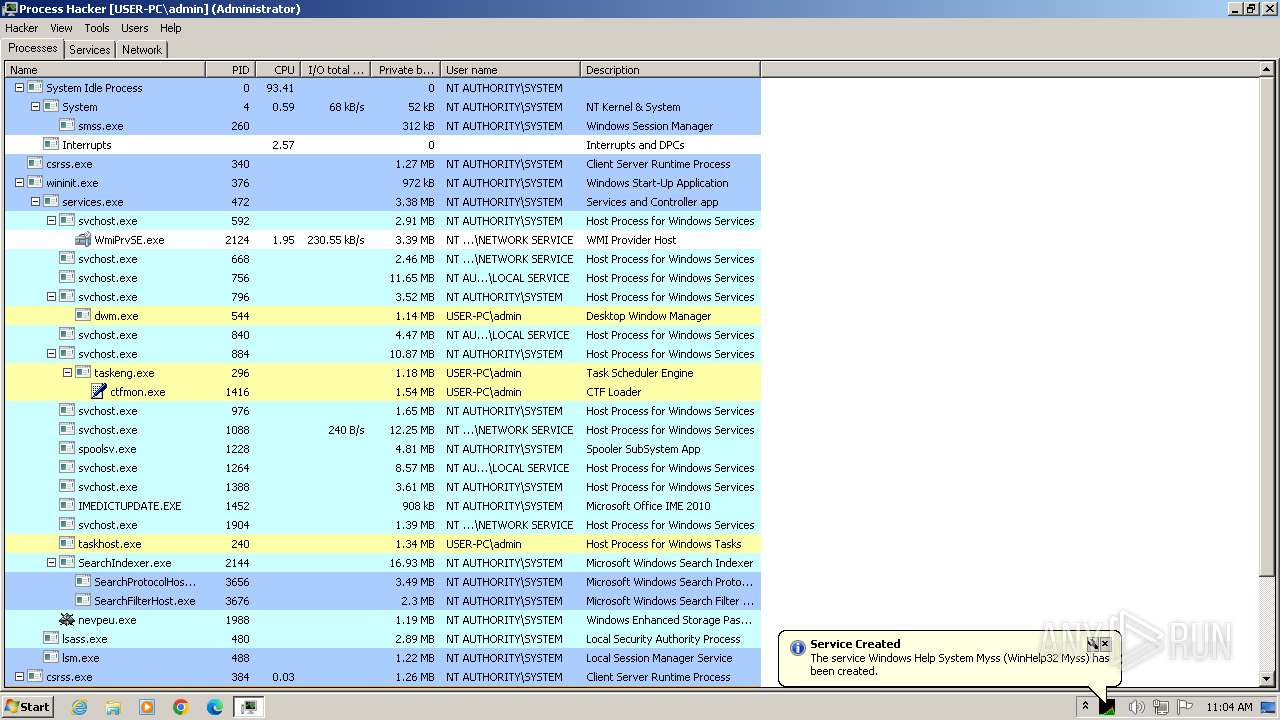The image size is (1280, 720).
Task: Open Internet Explorer from the taskbar
Action: (x=79, y=707)
